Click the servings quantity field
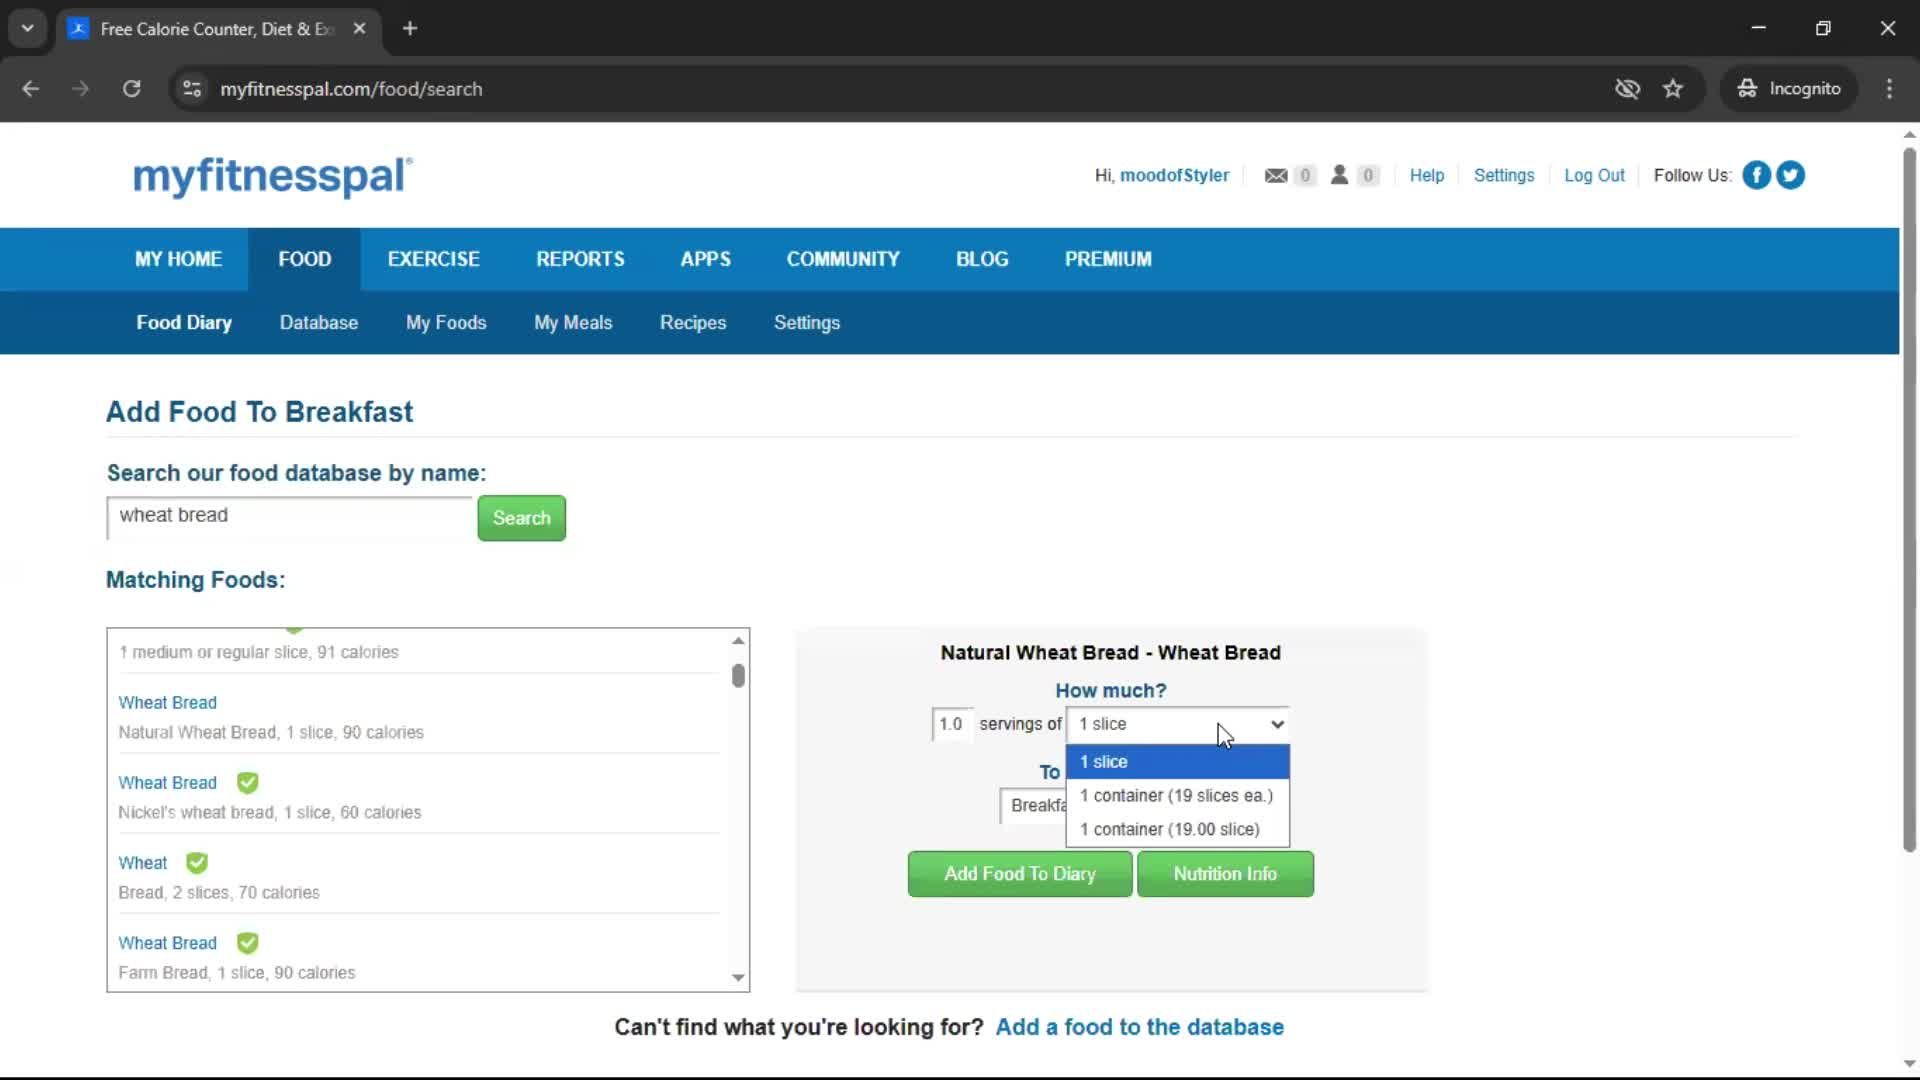This screenshot has height=1080, width=1920. pyautogui.click(x=951, y=724)
